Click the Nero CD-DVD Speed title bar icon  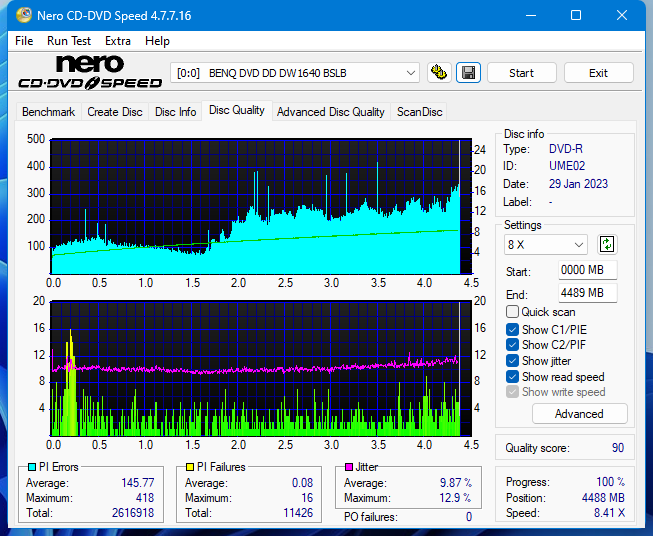tap(24, 15)
